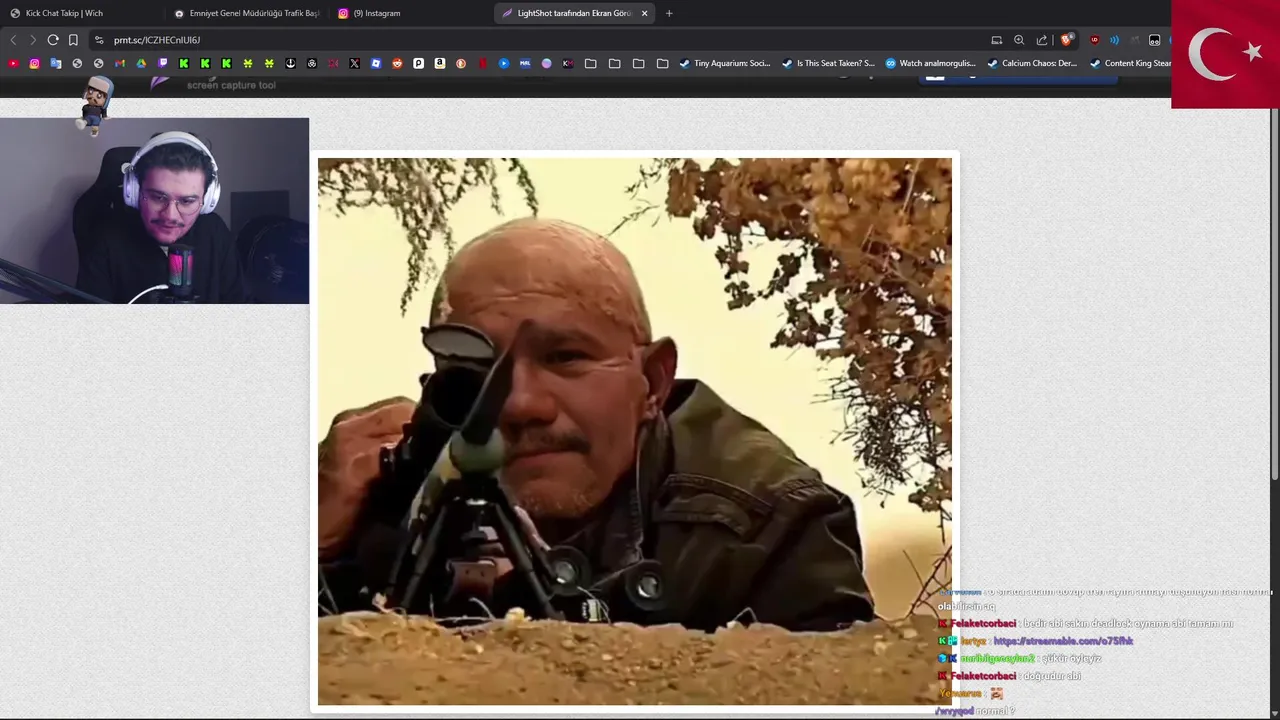Open the Google Drive bookmark
This screenshot has width=1280, height=720.
tap(141, 63)
